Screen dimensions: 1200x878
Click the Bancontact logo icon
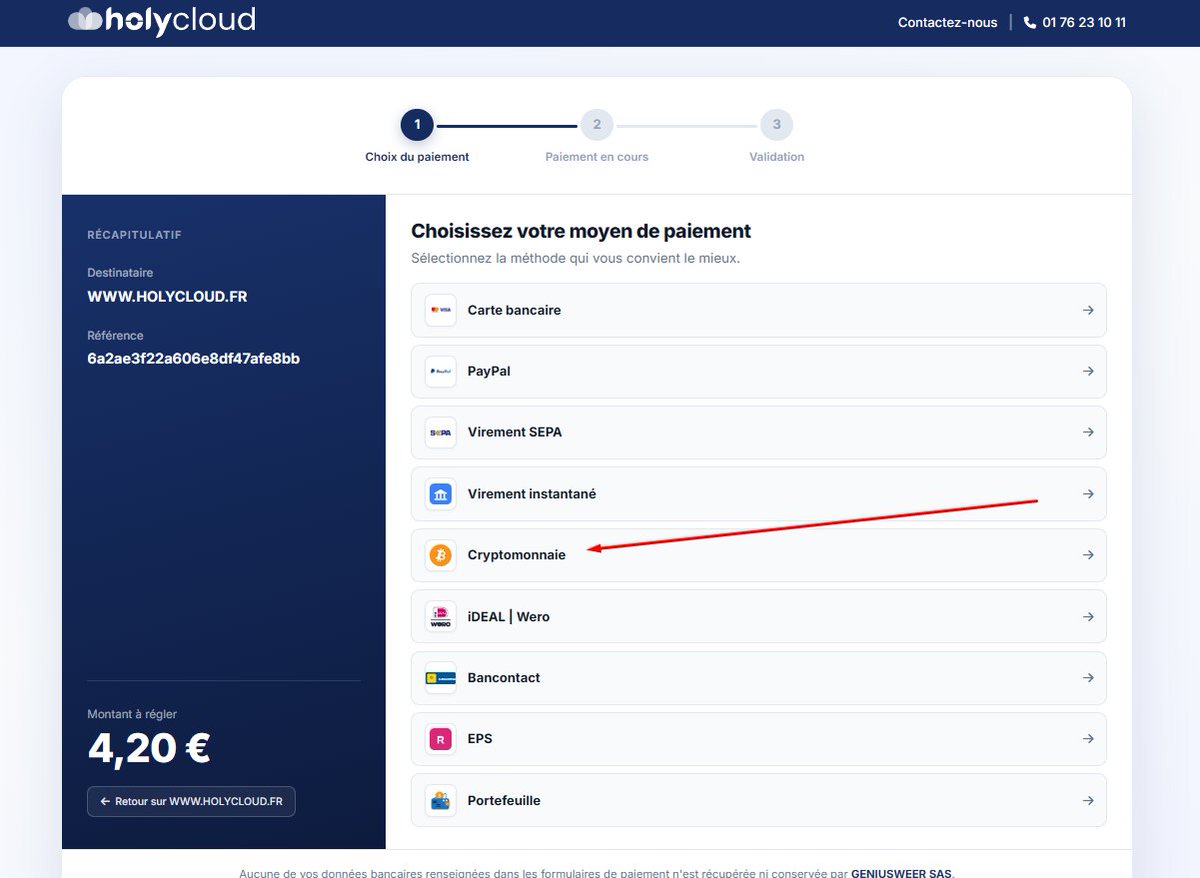point(441,677)
